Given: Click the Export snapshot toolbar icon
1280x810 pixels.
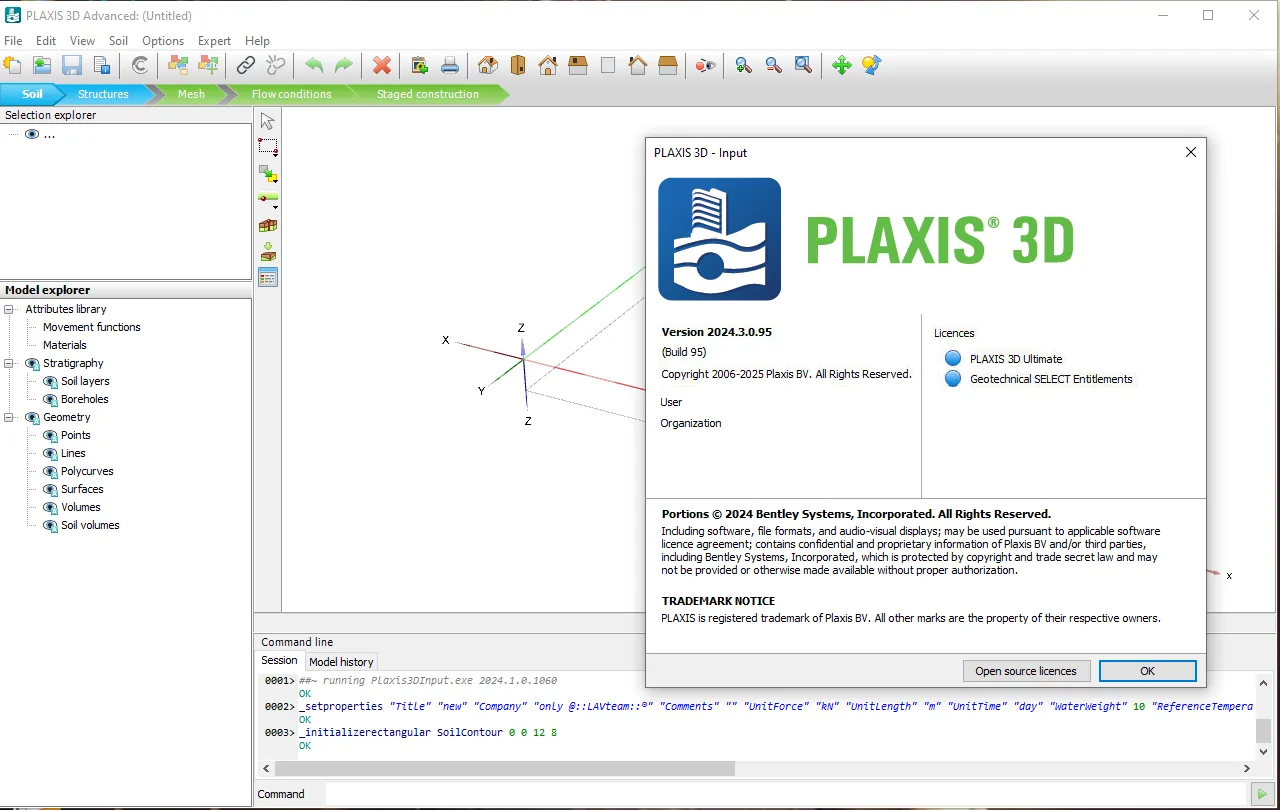Looking at the screenshot, I should [x=420, y=65].
